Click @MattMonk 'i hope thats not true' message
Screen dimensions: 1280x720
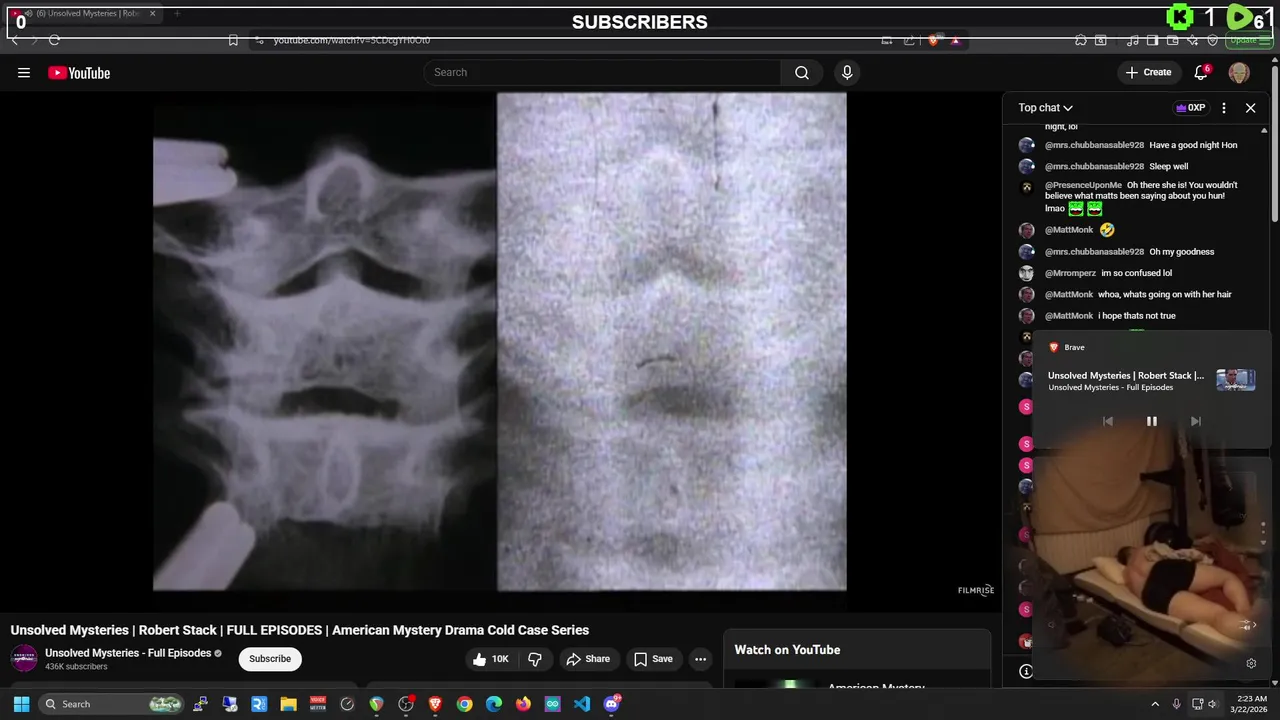click(1110, 316)
